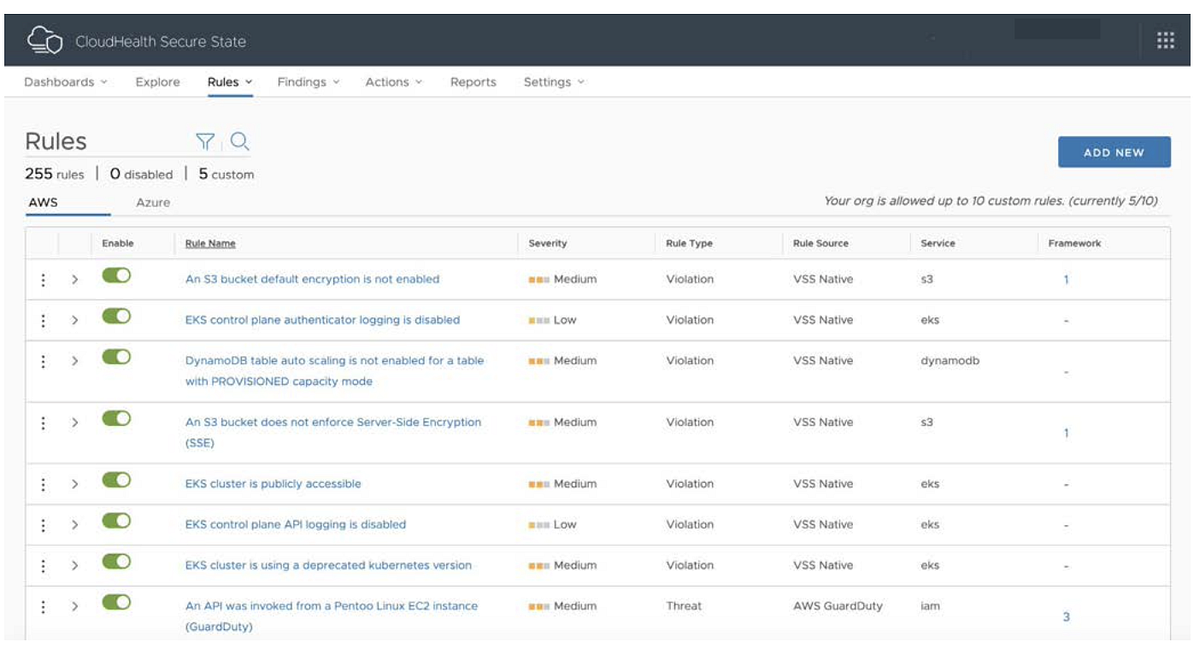Click the Framework column header

(1075, 243)
